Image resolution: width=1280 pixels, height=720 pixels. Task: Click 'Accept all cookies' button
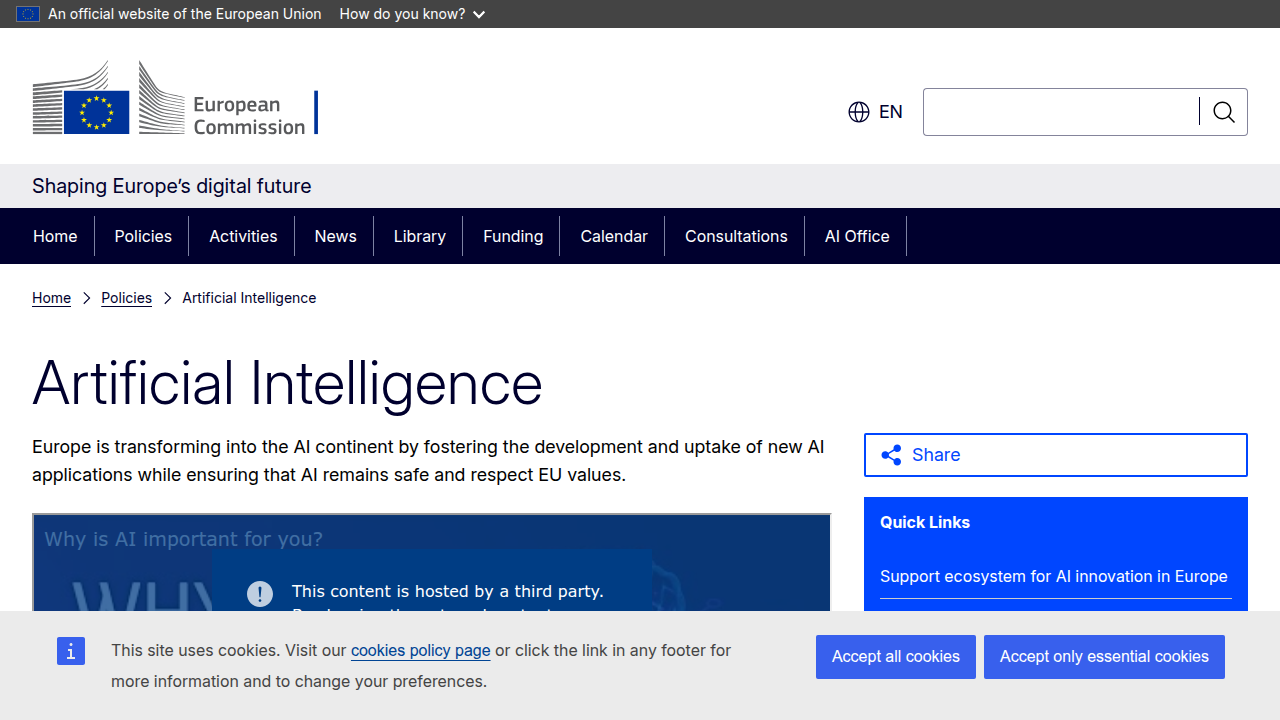pyautogui.click(x=896, y=657)
